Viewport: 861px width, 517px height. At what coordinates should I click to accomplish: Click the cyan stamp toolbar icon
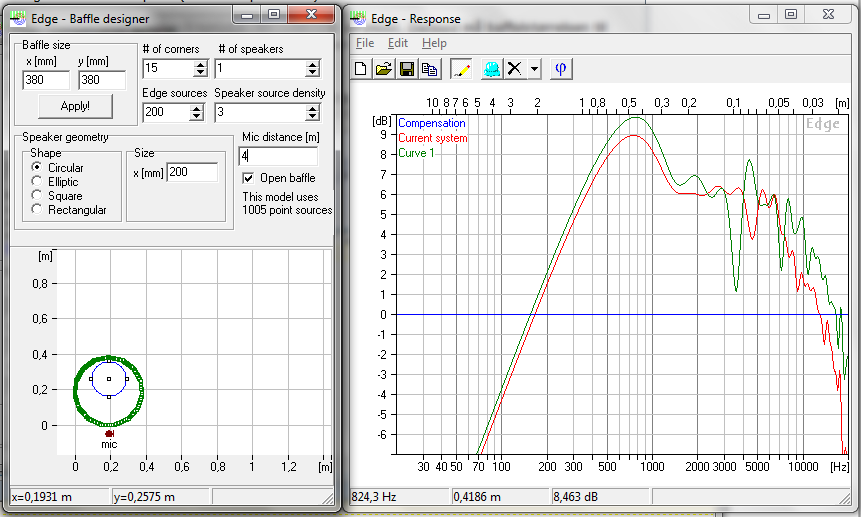coord(492,69)
